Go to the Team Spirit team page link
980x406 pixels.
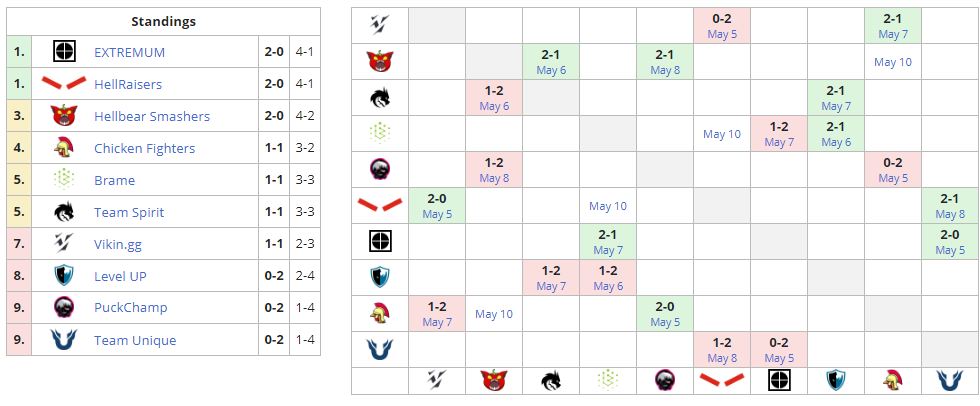click(129, 212)
